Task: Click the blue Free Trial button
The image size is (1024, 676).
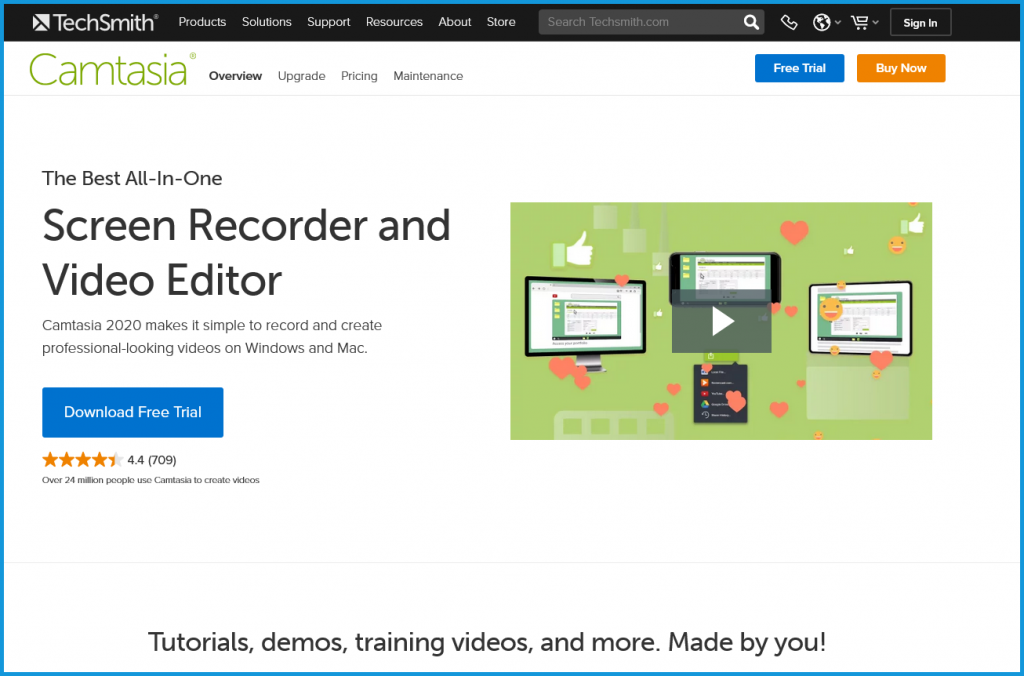Action: point(799,68)
